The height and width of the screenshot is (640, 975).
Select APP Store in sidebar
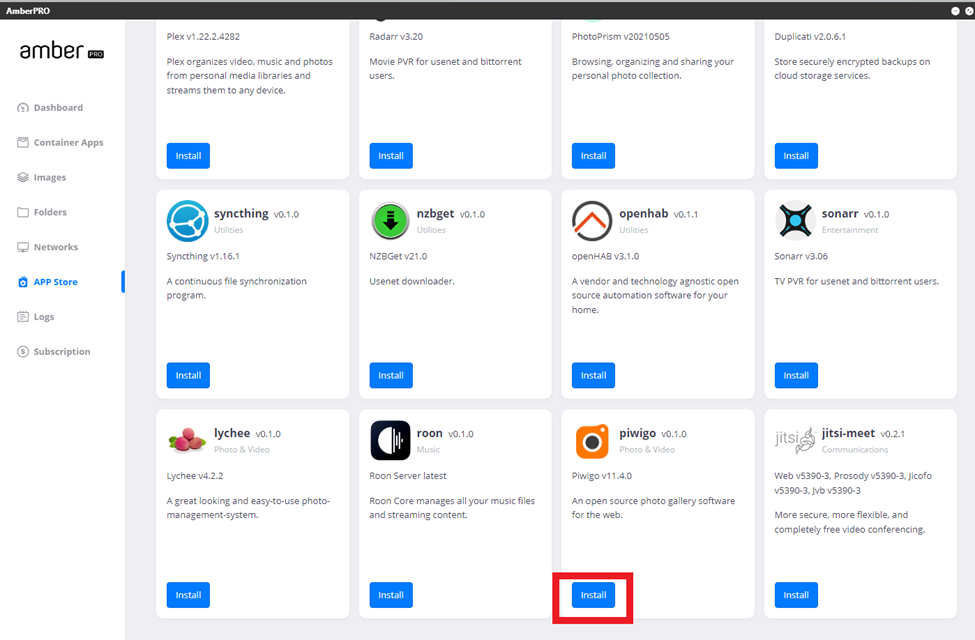pos(56,282)
